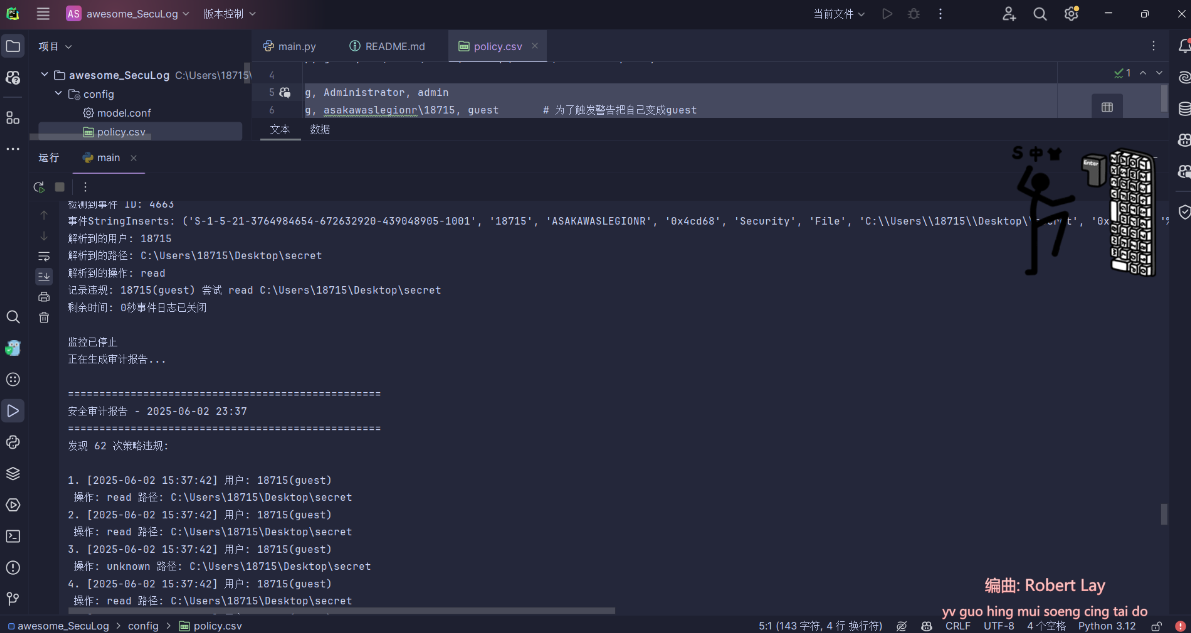Open the Problems tool window icon
Screen dimensions: 1191x633
pos(13,567)
